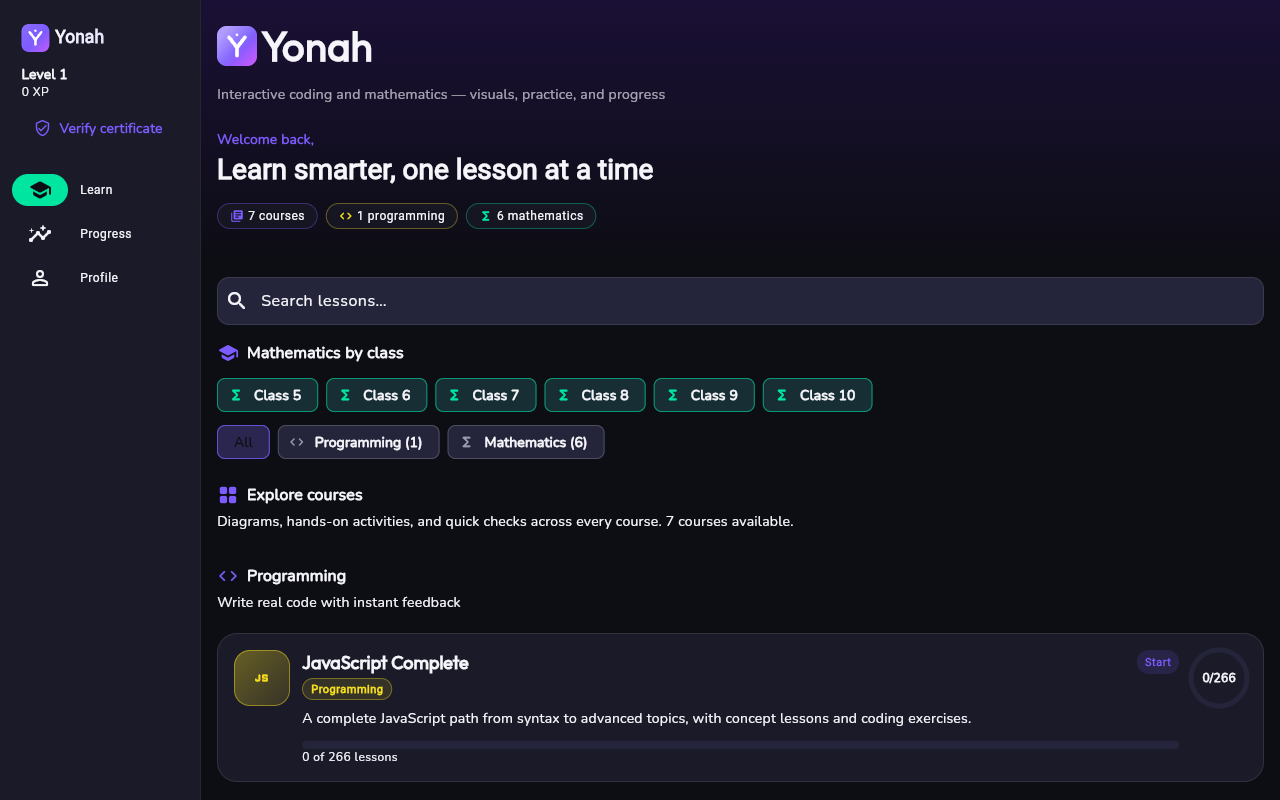This screenshot has width=1280, height=800.
Task: Open the Profile person icon
Action: [40, 278]
